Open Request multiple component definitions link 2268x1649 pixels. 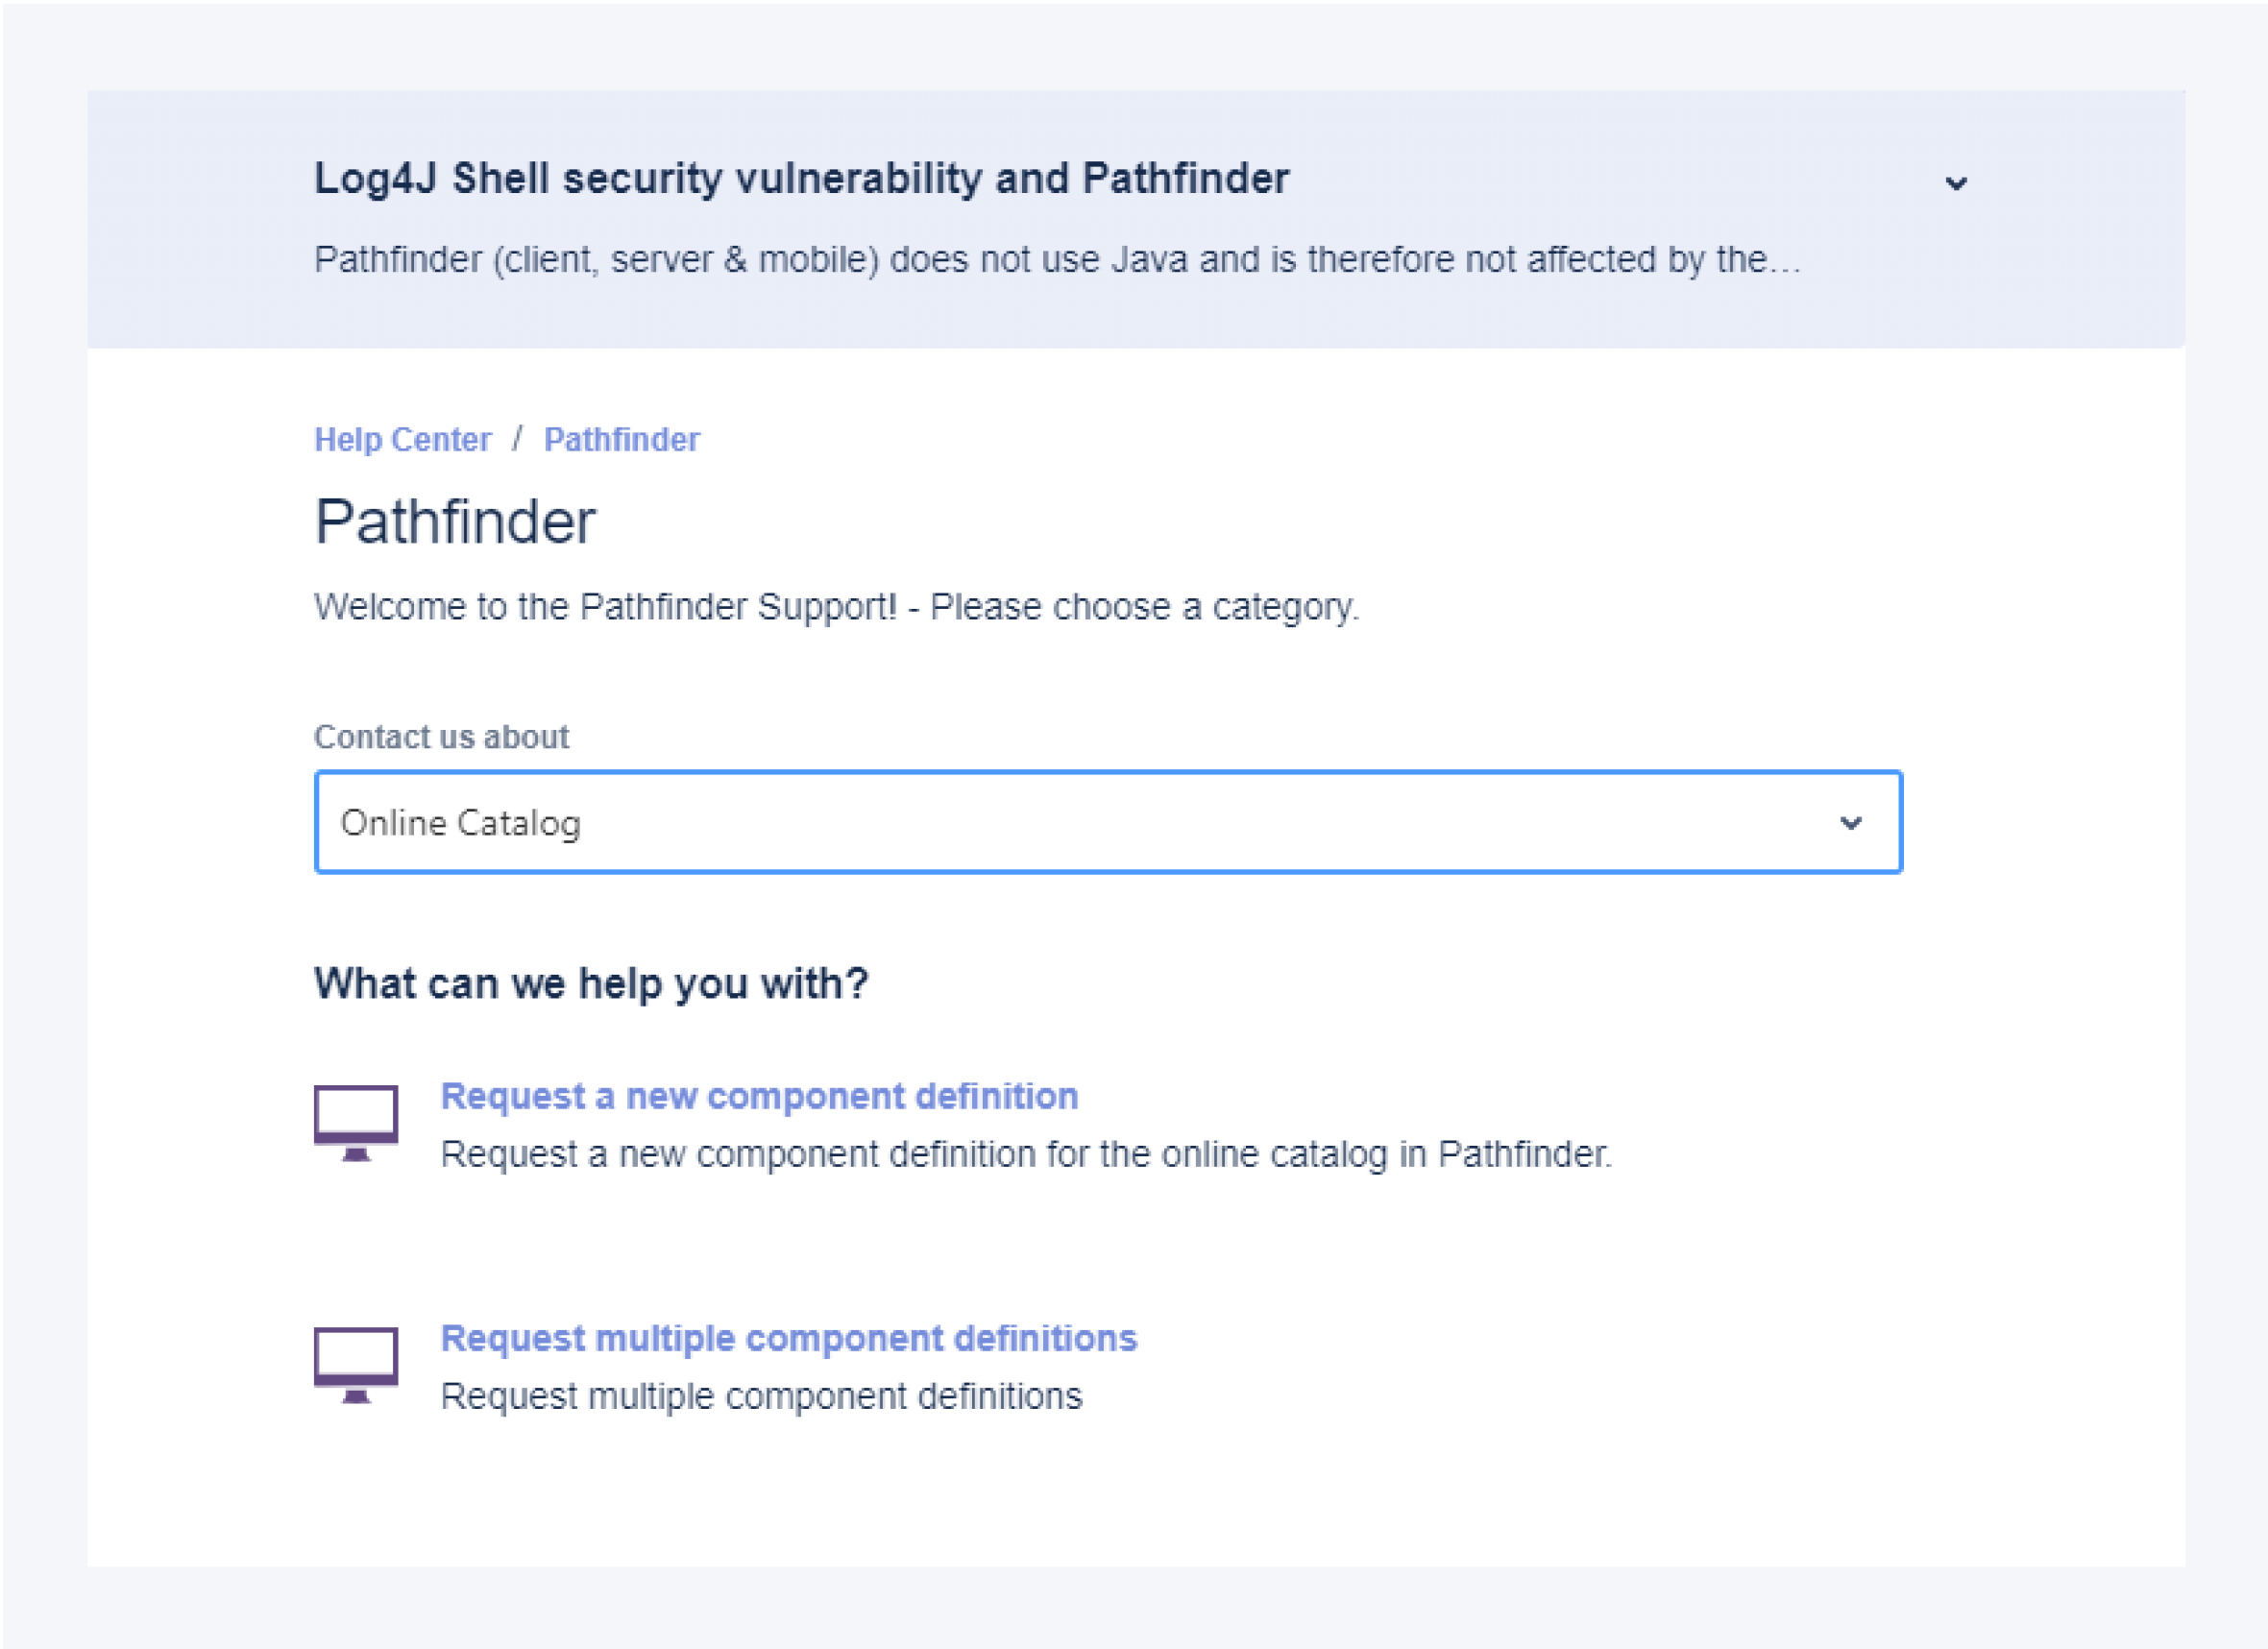tap(788, 1338)
